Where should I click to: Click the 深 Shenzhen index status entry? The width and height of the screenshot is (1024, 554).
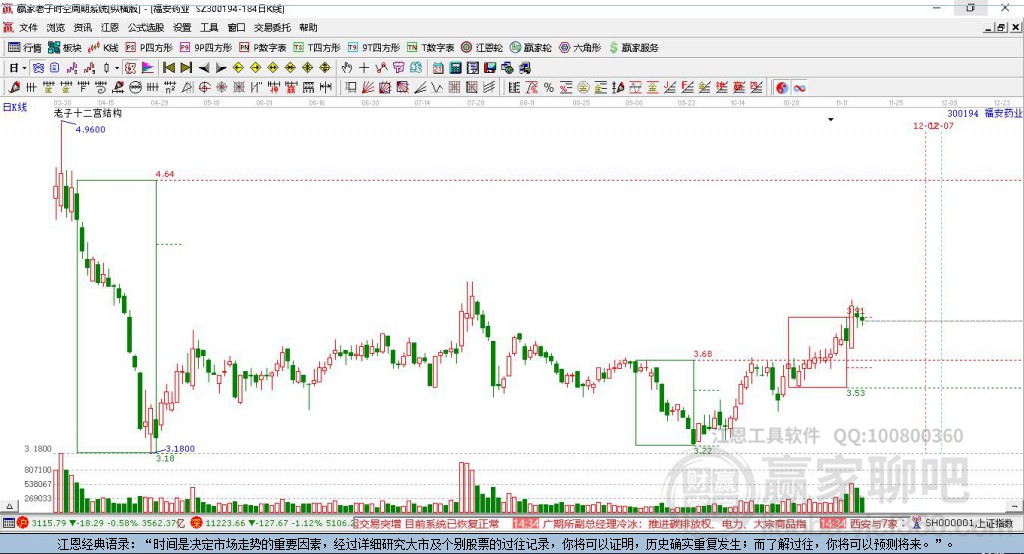point(272,523)
